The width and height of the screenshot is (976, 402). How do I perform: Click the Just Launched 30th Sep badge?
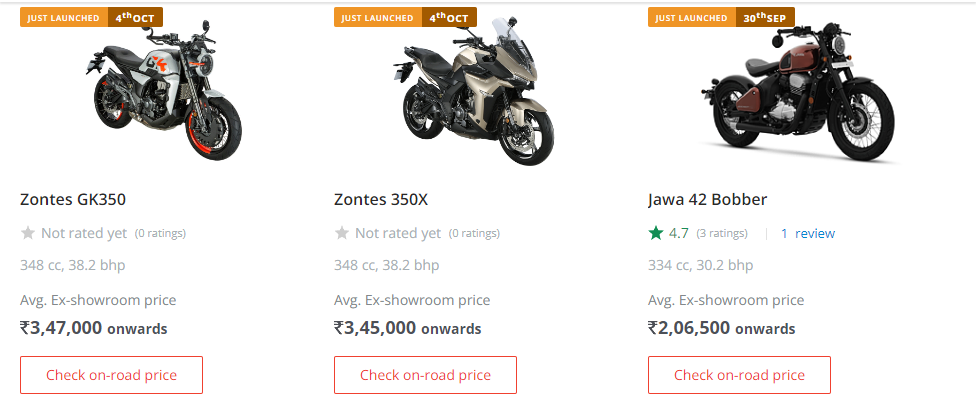point(719,17)
